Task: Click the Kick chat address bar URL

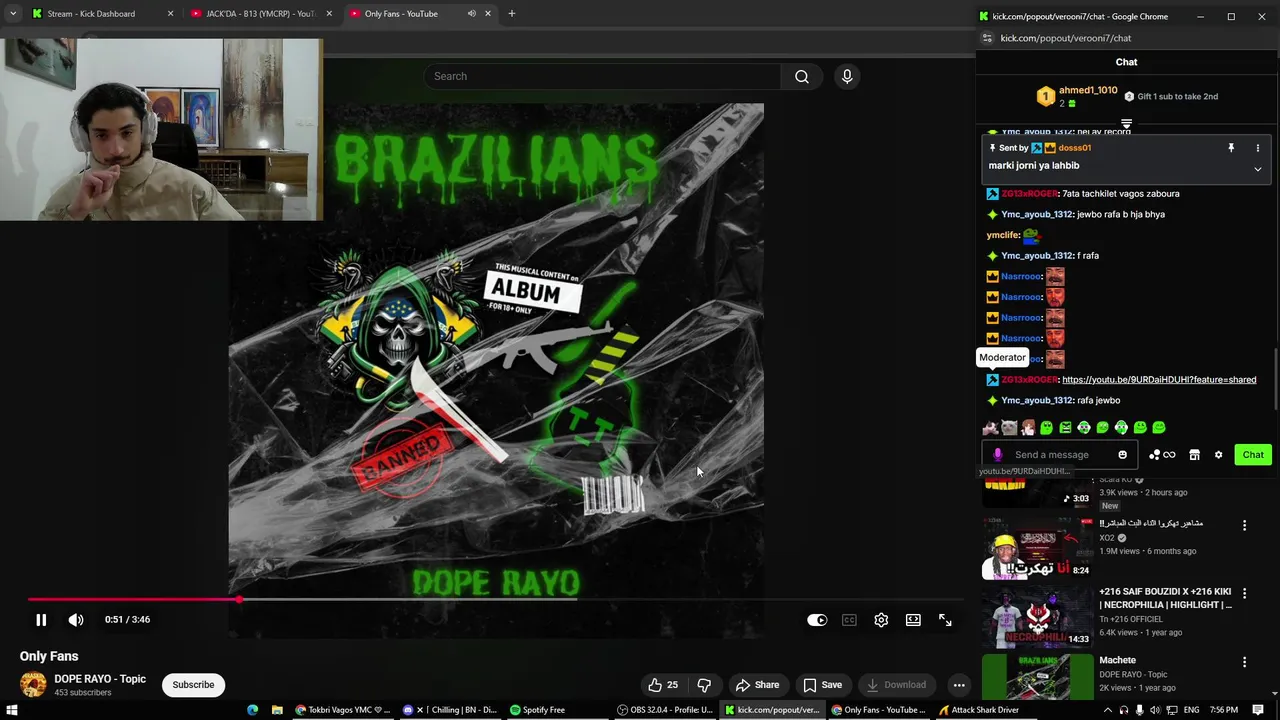Action: (1065, 38)
